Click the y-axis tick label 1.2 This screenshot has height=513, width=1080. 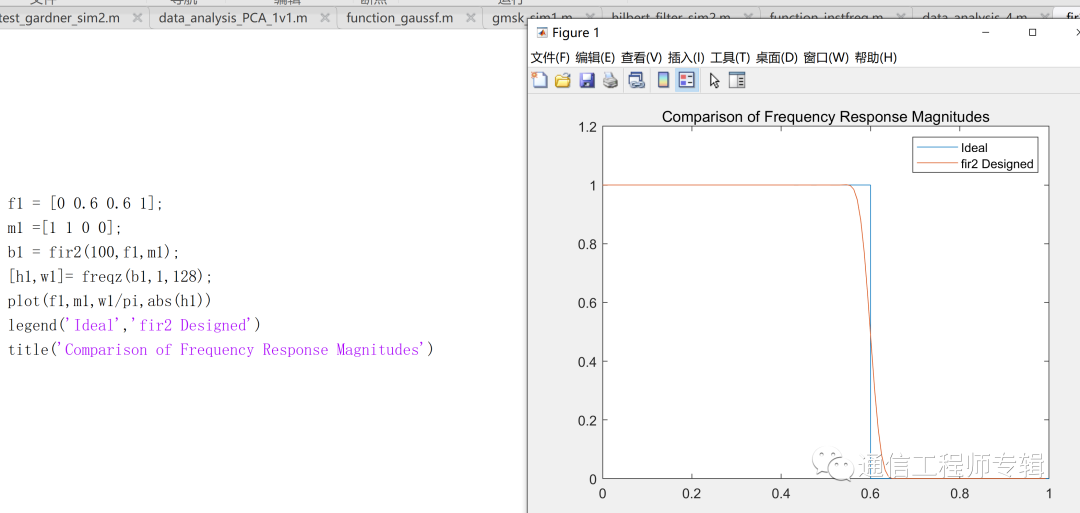tap(586, 127)
